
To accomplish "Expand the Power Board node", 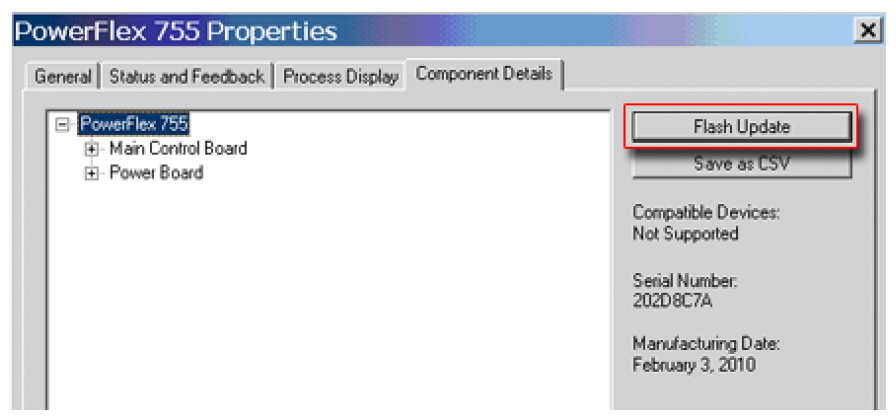I will [94, 173].
